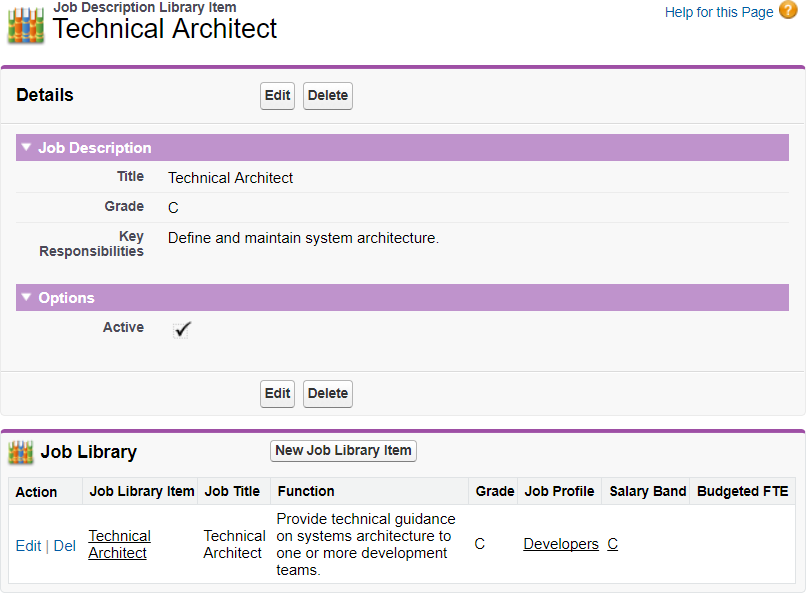Click the help question mark icon
Image resolution: width=806 pixels, height=593 pixels.
point(788,11)
